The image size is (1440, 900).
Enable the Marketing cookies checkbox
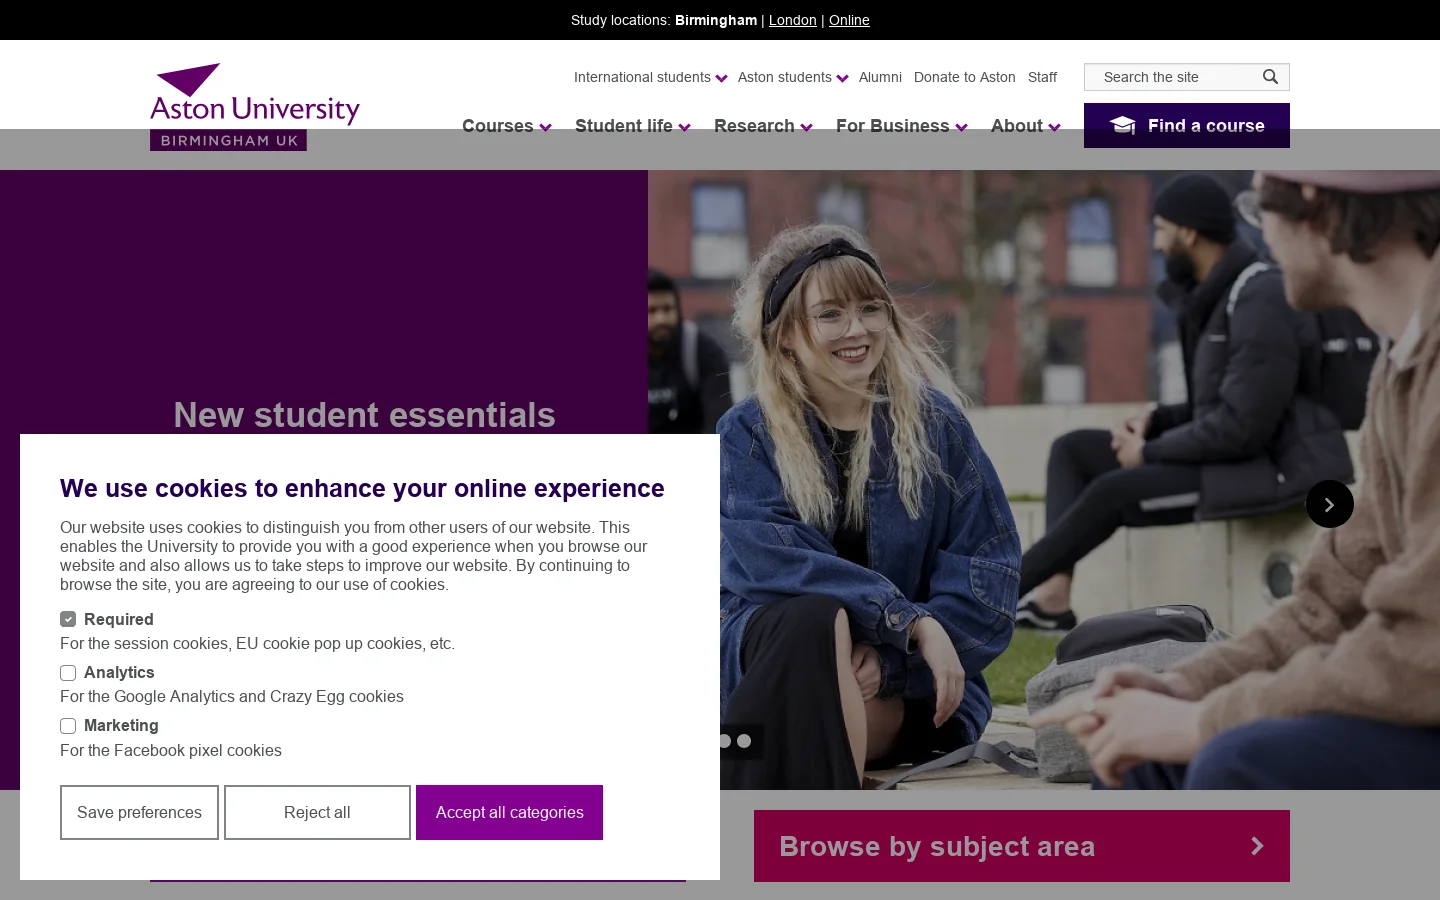click(68, 726)
